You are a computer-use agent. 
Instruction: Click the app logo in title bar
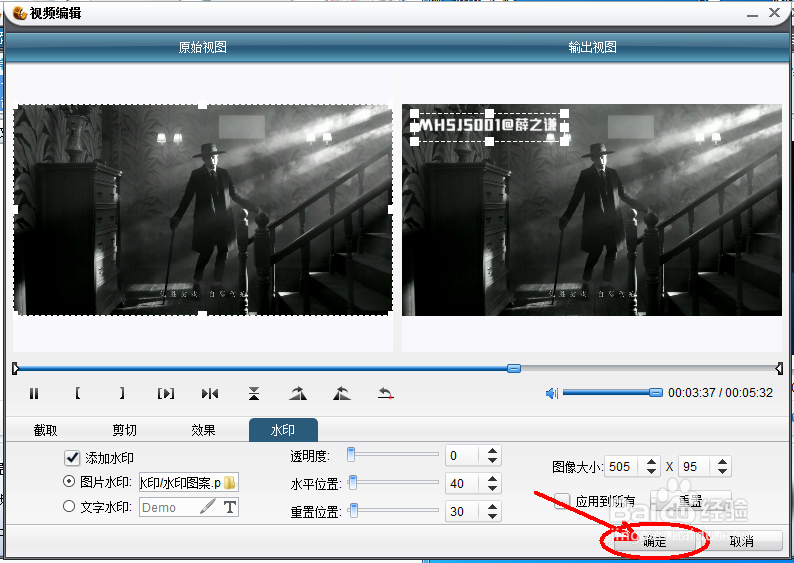click(x=19, y=13)
